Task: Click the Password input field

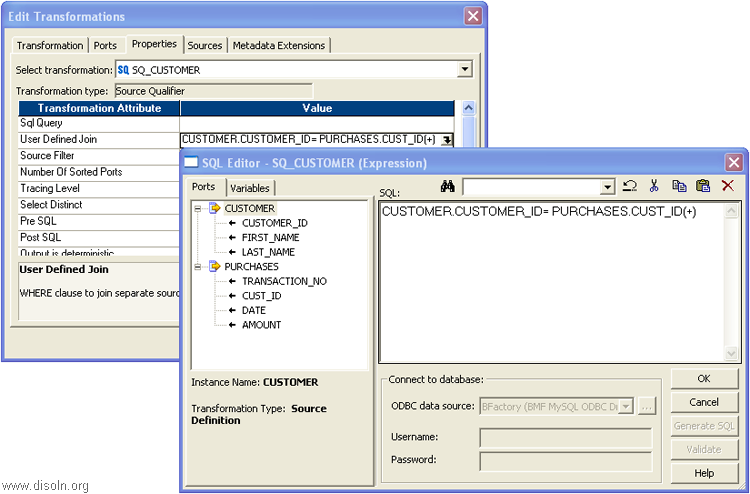Action: pyautogui.click(x=566, y=461)
